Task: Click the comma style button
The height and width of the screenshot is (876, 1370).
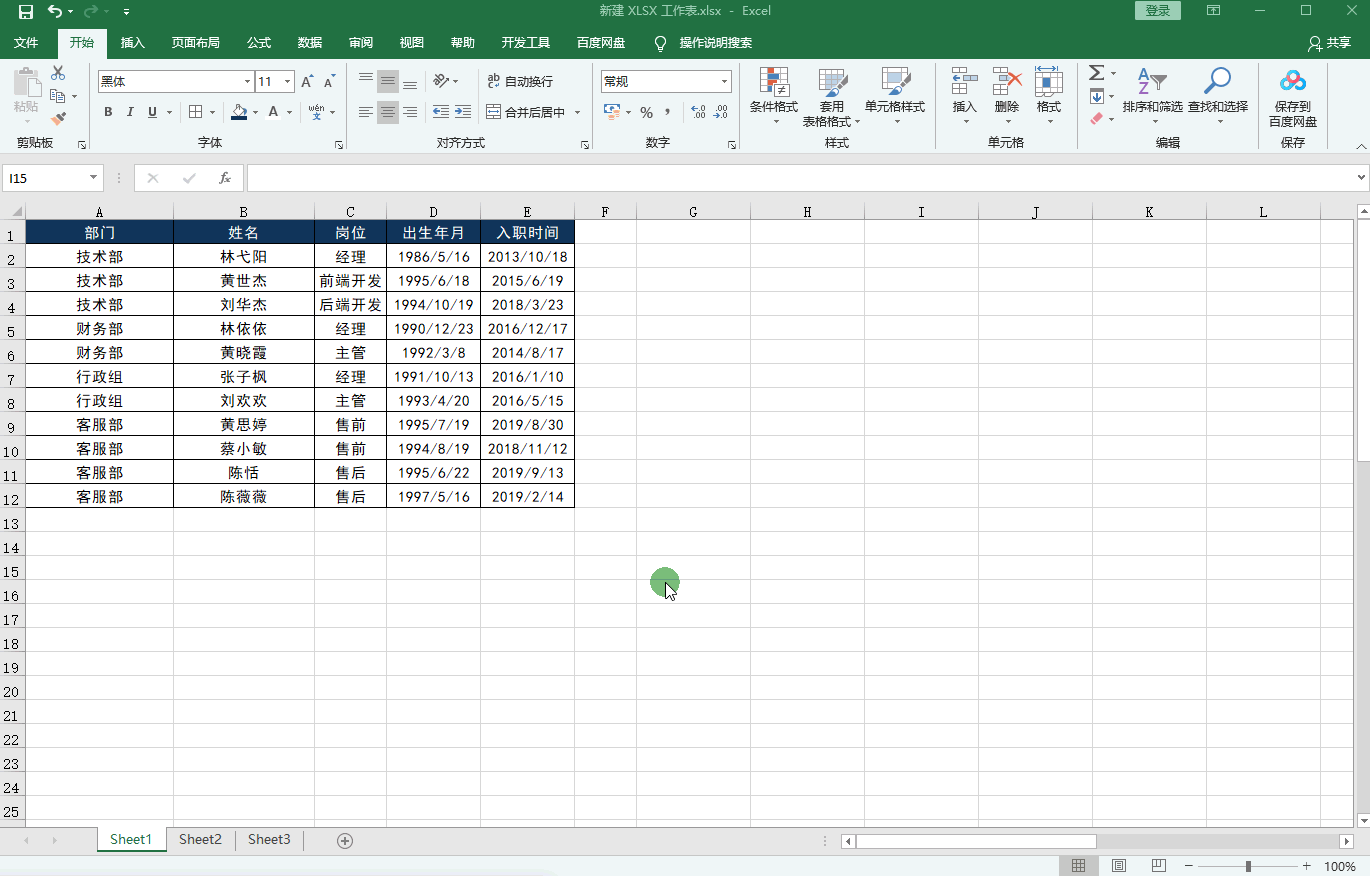Action: (x=667, y=112)
